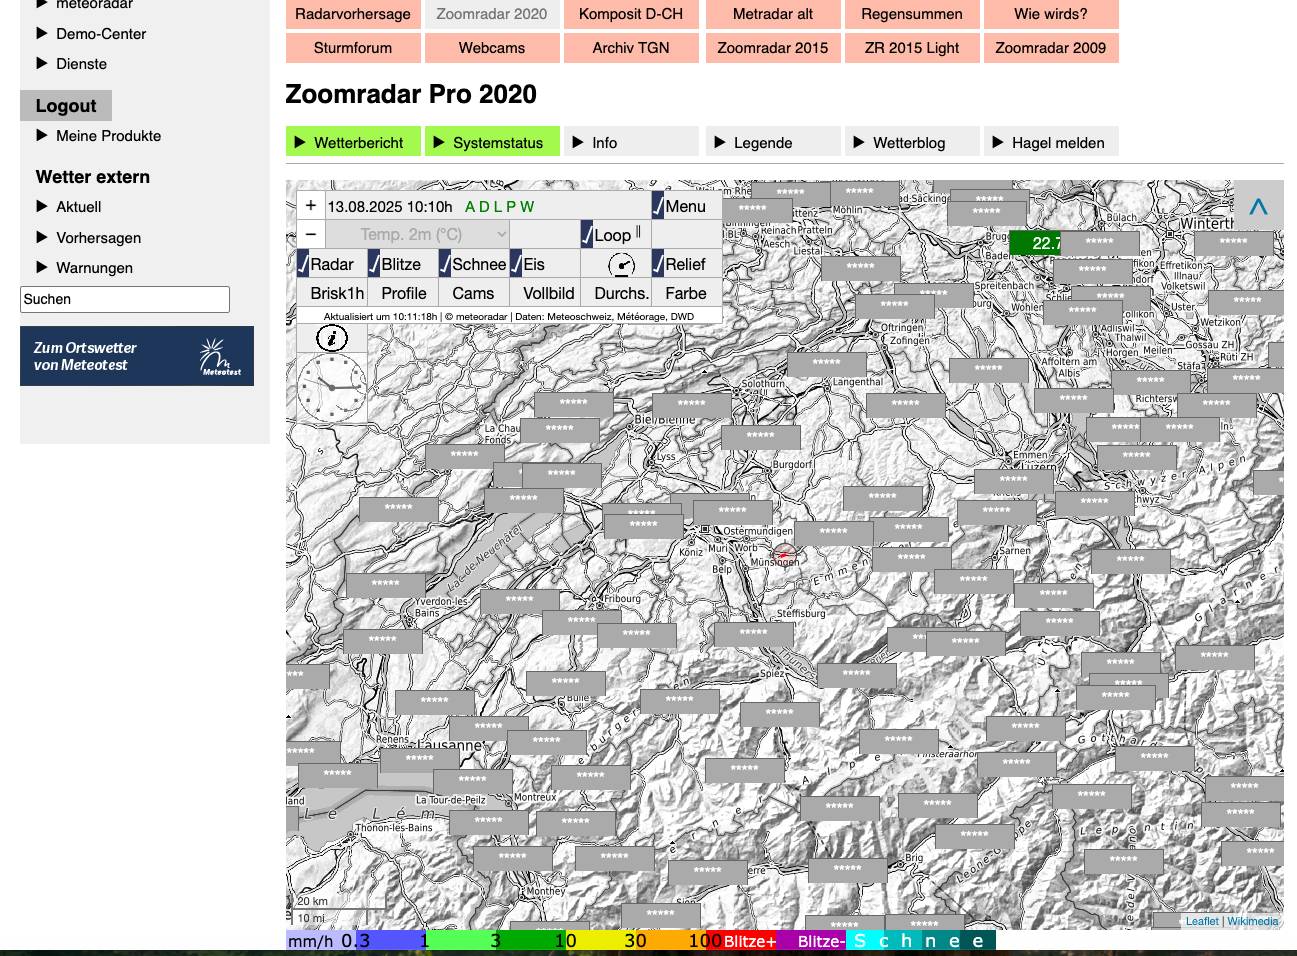Open the Wie wirds? tab
The height and width of the screenshot is (956, 1297).
point(1051,14)
